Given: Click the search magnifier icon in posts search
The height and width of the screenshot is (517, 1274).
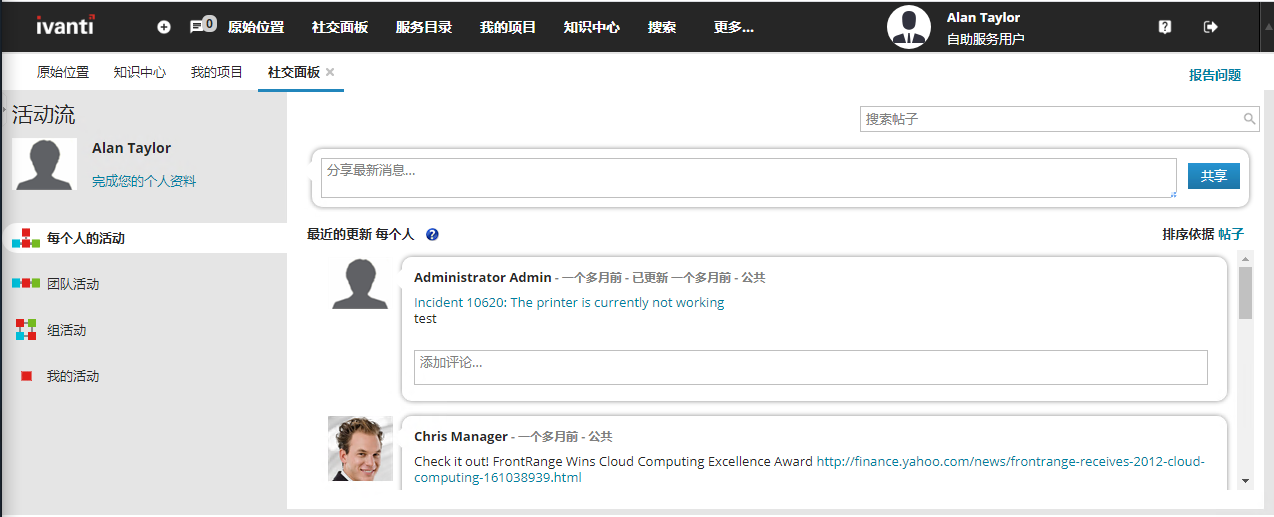Looking at the screenshot, I should 1250,119.
